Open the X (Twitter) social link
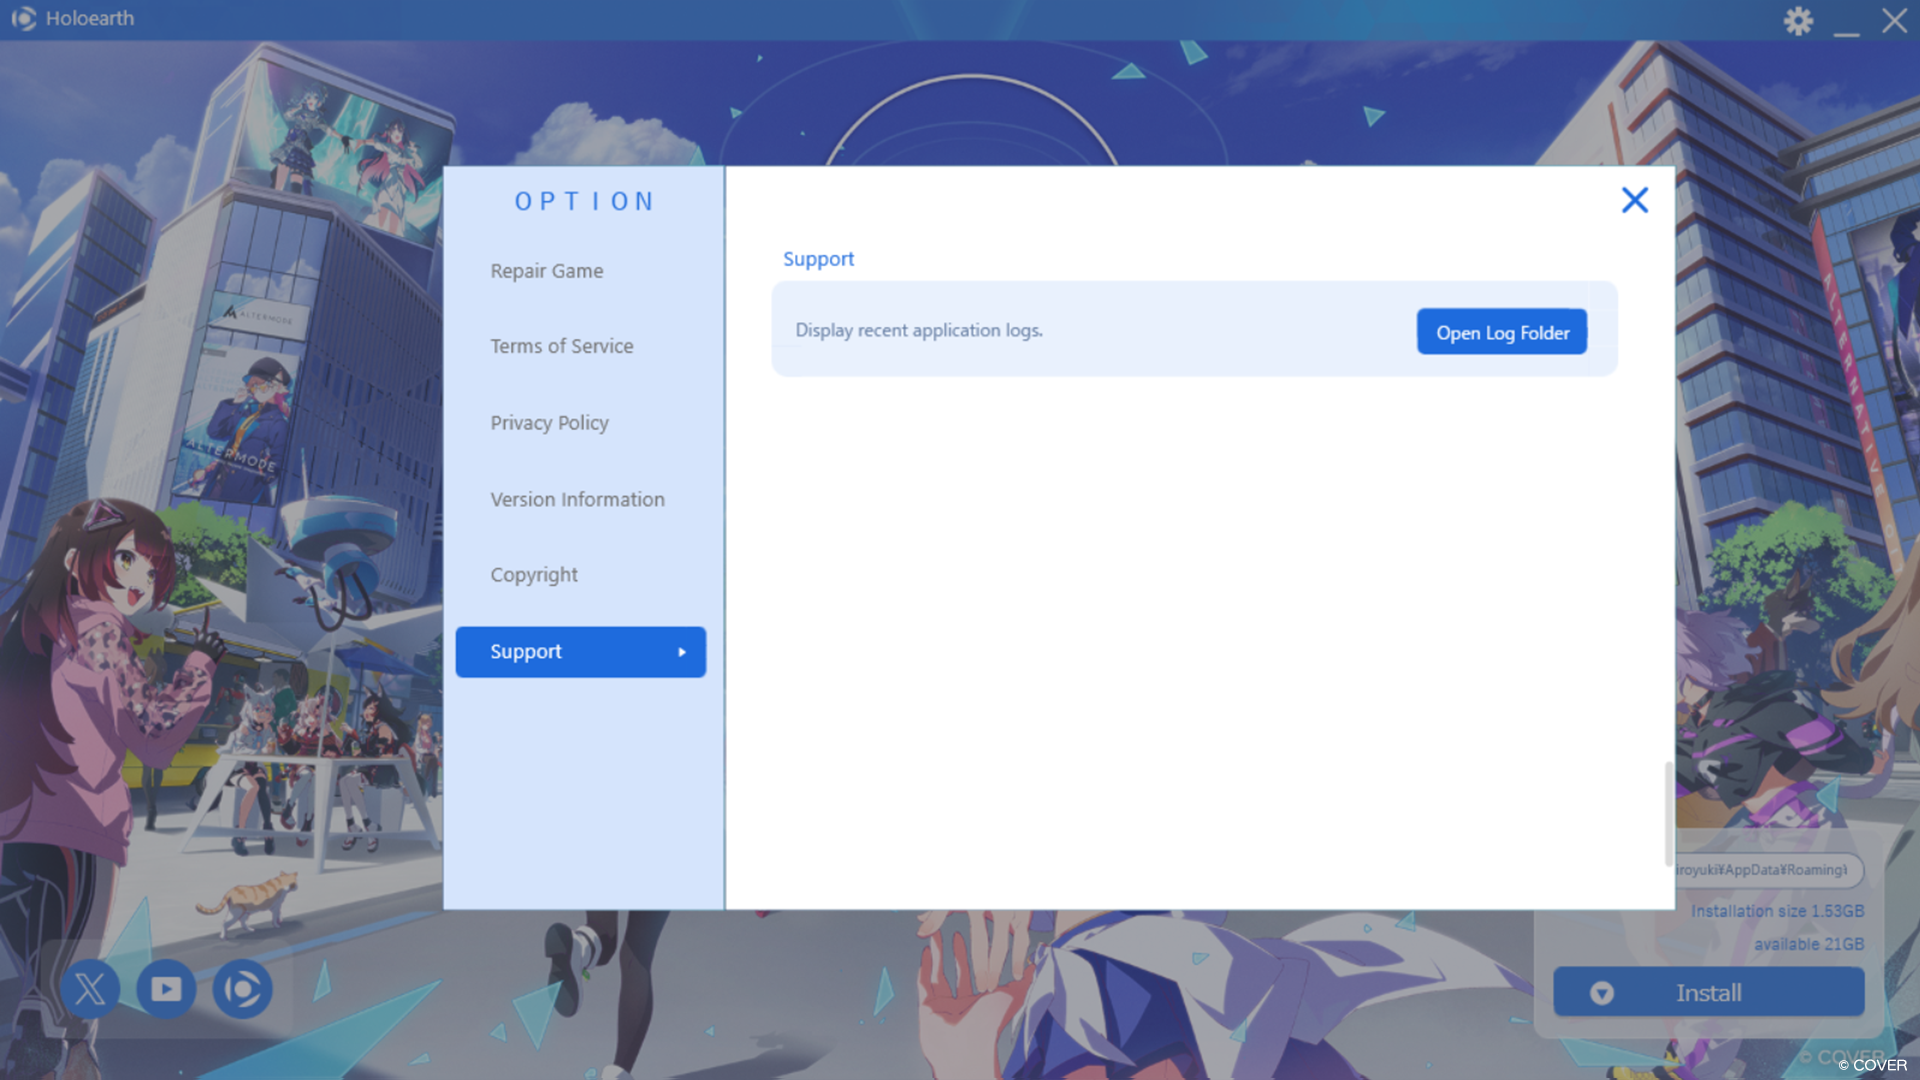Screen dimensions: 1920x1080 [90, 989]
